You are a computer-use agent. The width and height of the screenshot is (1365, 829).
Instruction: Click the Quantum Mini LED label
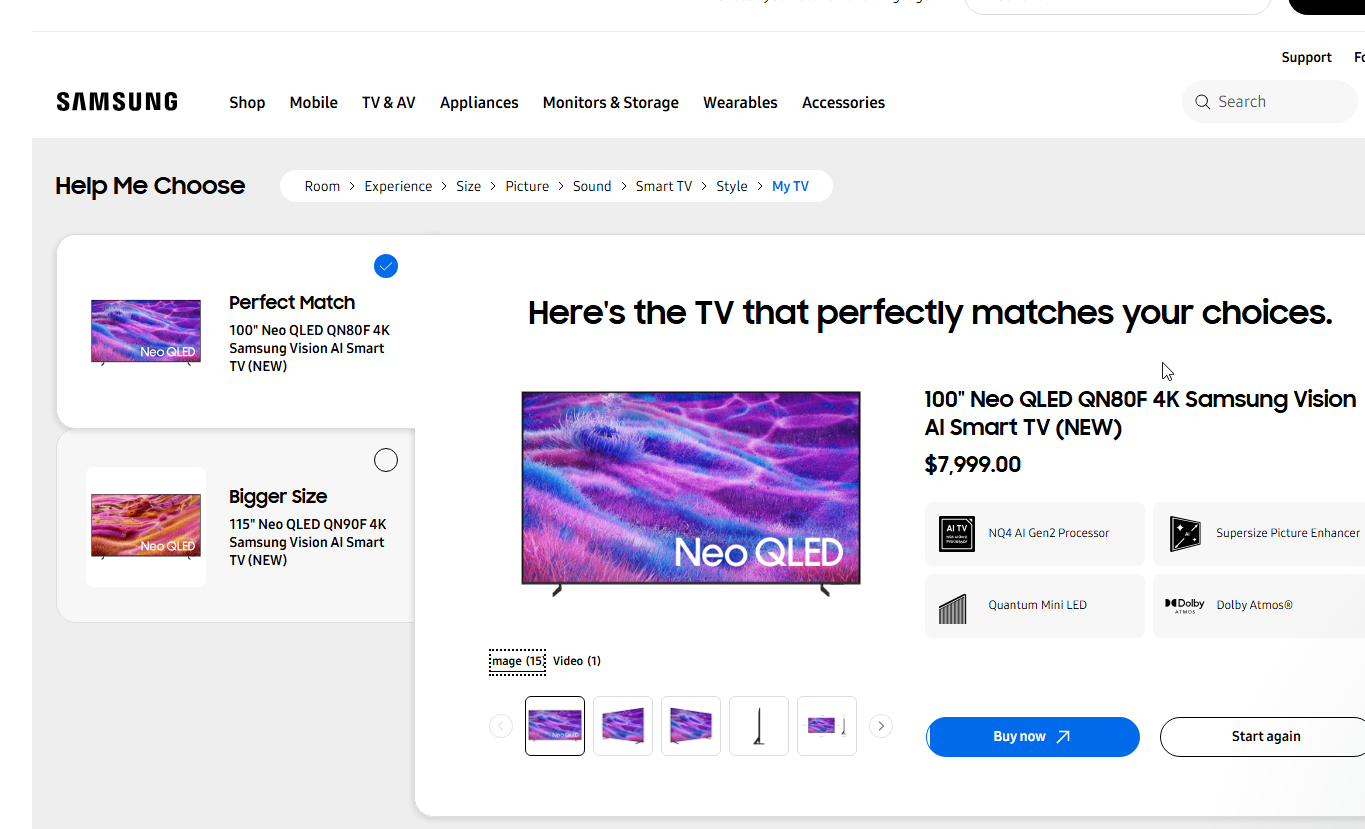pos(1037,605)
